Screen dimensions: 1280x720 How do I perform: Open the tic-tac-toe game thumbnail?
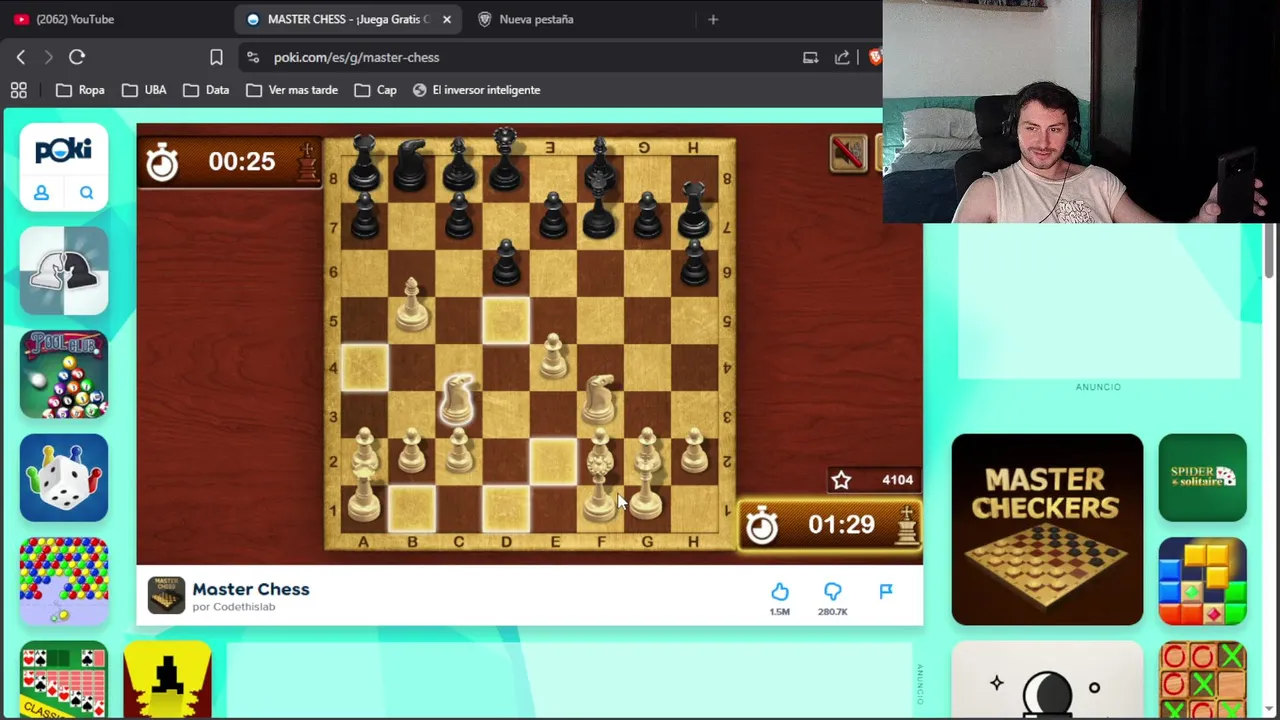(1203, 680)
